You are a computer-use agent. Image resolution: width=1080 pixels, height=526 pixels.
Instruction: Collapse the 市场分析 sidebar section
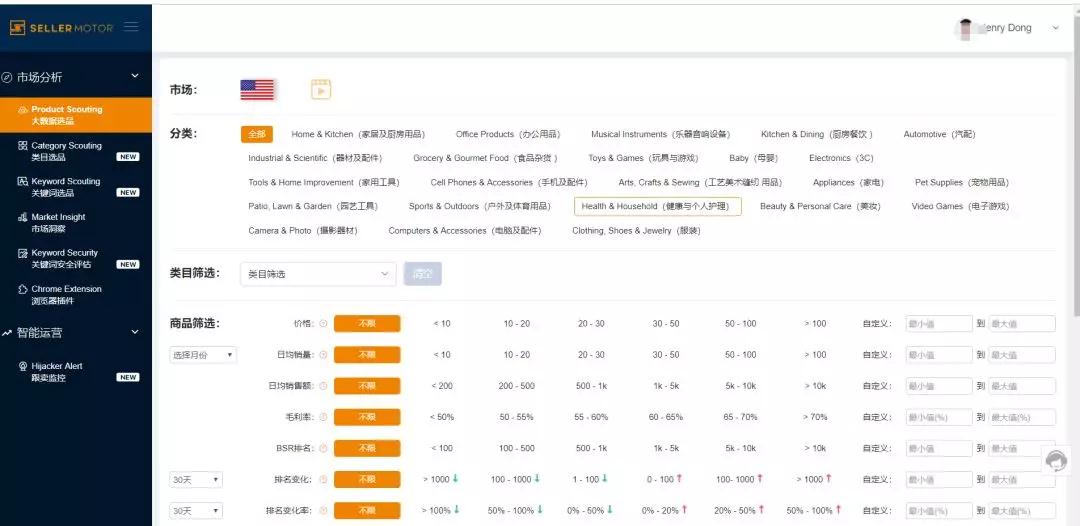point(135,77)
